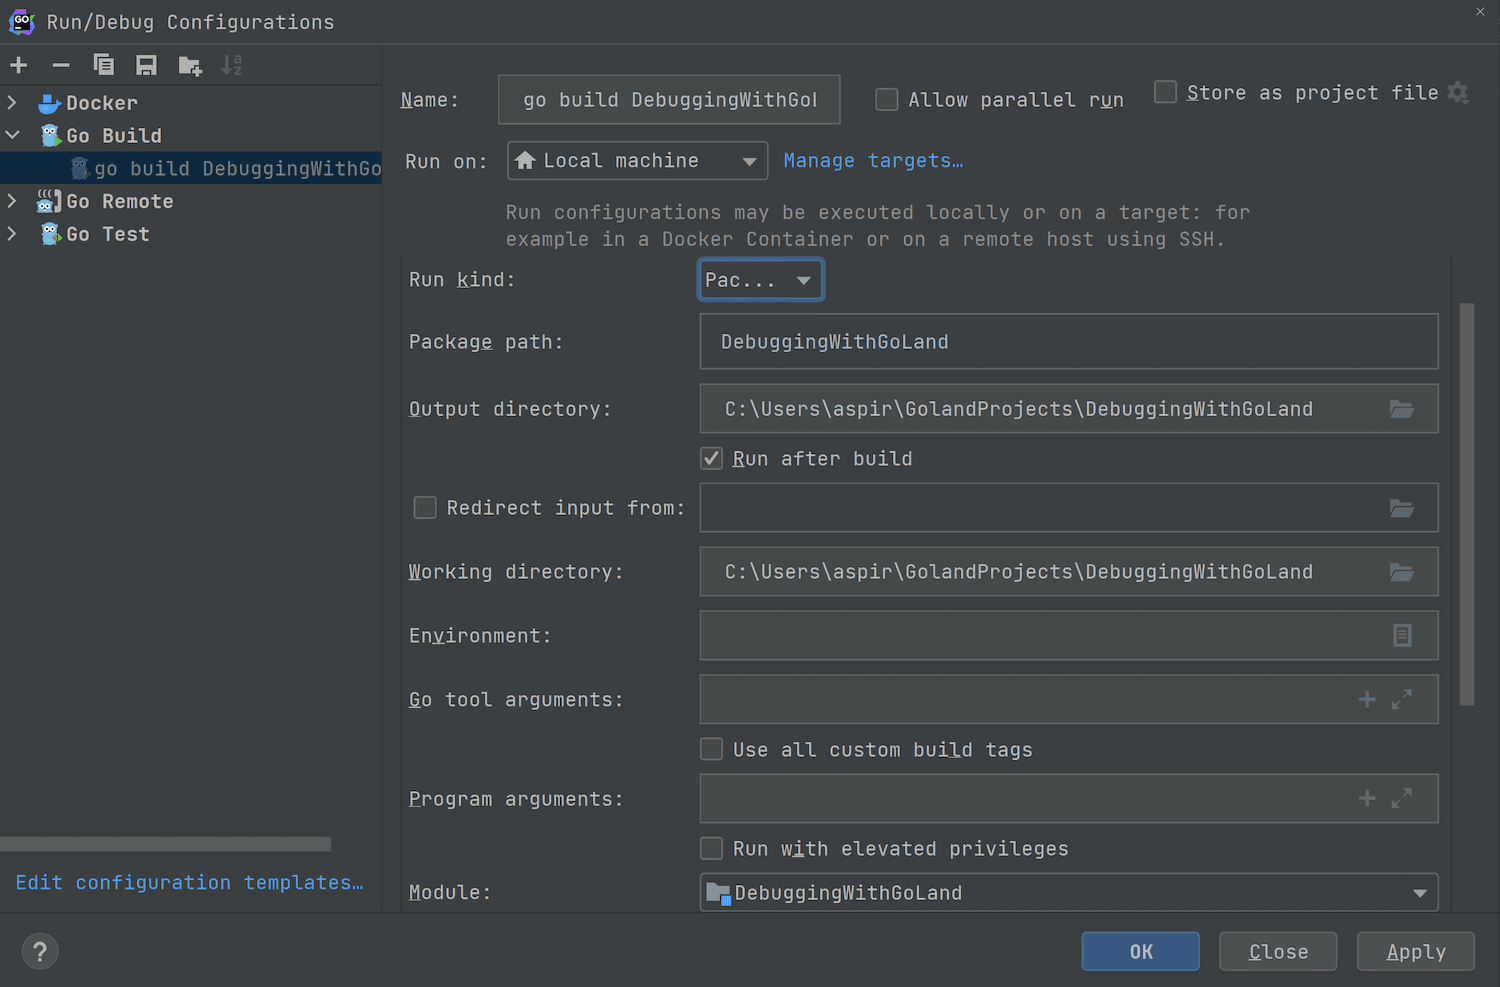Click the Apply button

pyautogui.click(x=1416, y=951)
